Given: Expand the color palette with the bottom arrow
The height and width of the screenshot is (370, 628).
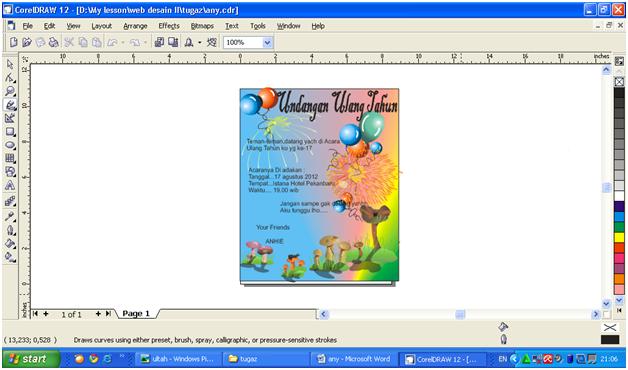Looking at the screenshot, I should (x=619, y=300).
